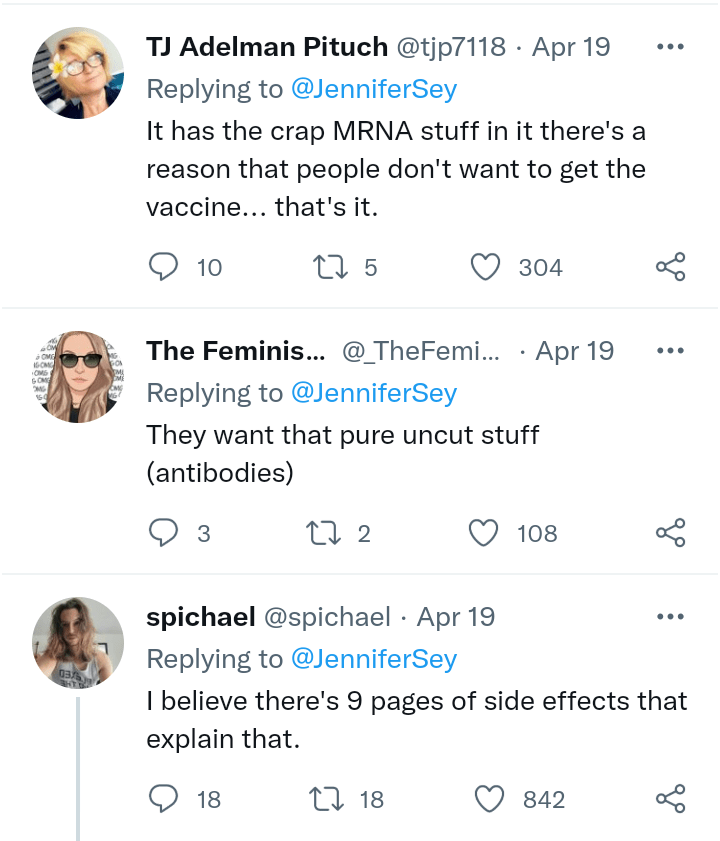Screen dimensions: 720x841
Task: Open @JenniferSey link in spichael's reply
Action: [x=373, y=658]
